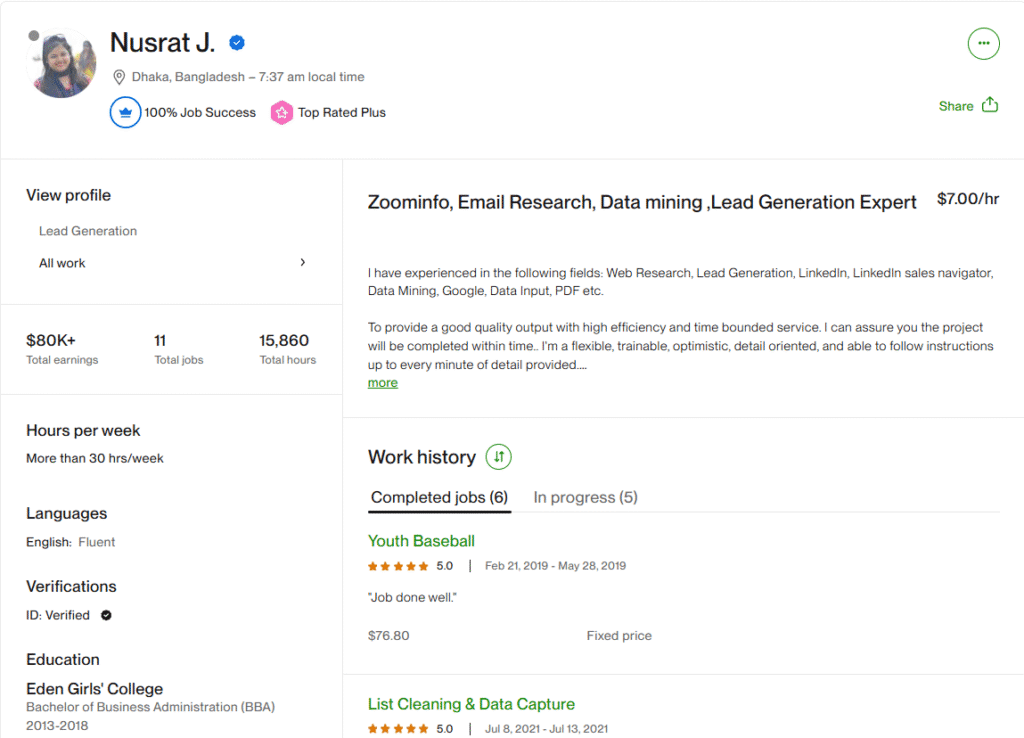Click 'More than 30 hrs/week' text
Screen dimensions: 1024x738
click(95, 458)
